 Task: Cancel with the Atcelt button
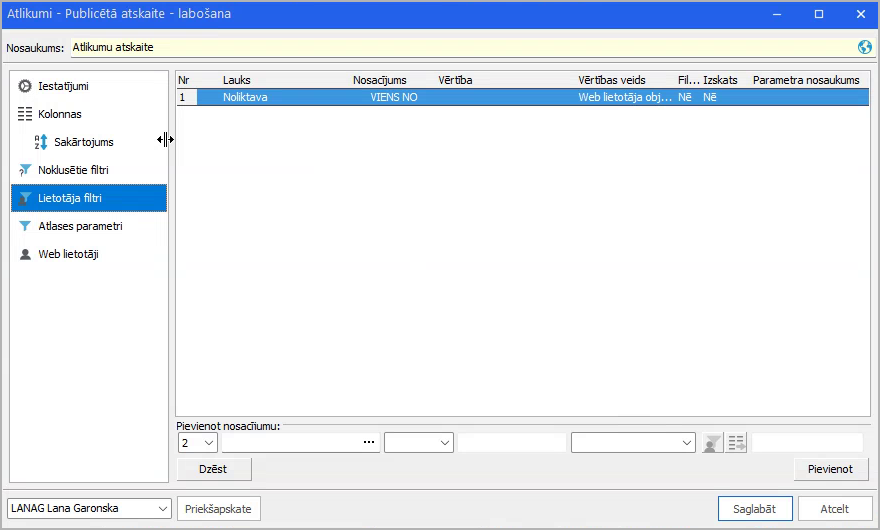pos(835,509)
